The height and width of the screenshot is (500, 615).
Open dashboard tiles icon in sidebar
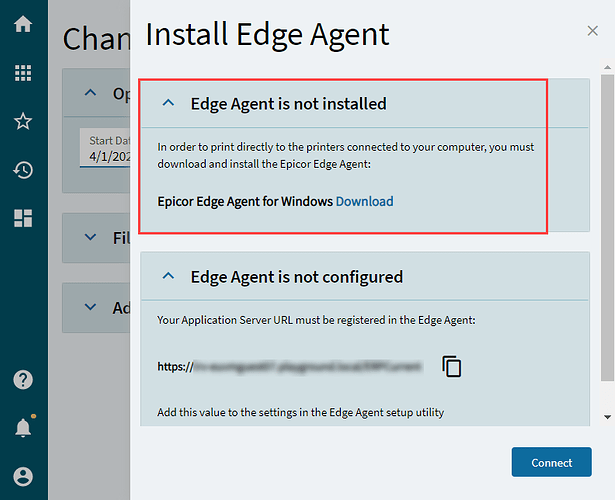pos(23,218)
